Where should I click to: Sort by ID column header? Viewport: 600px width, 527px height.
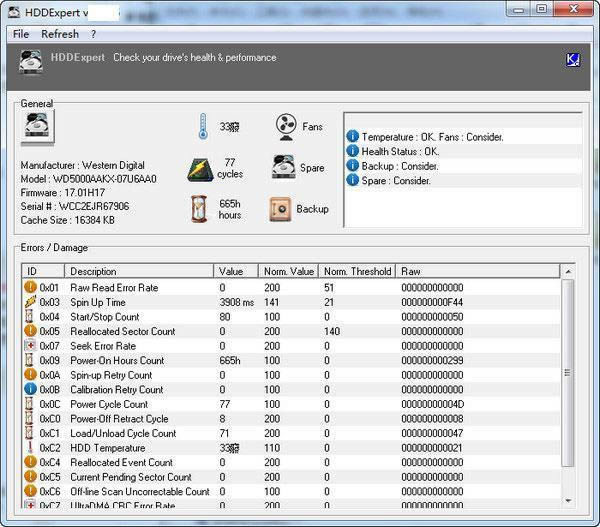click(43, 271)
